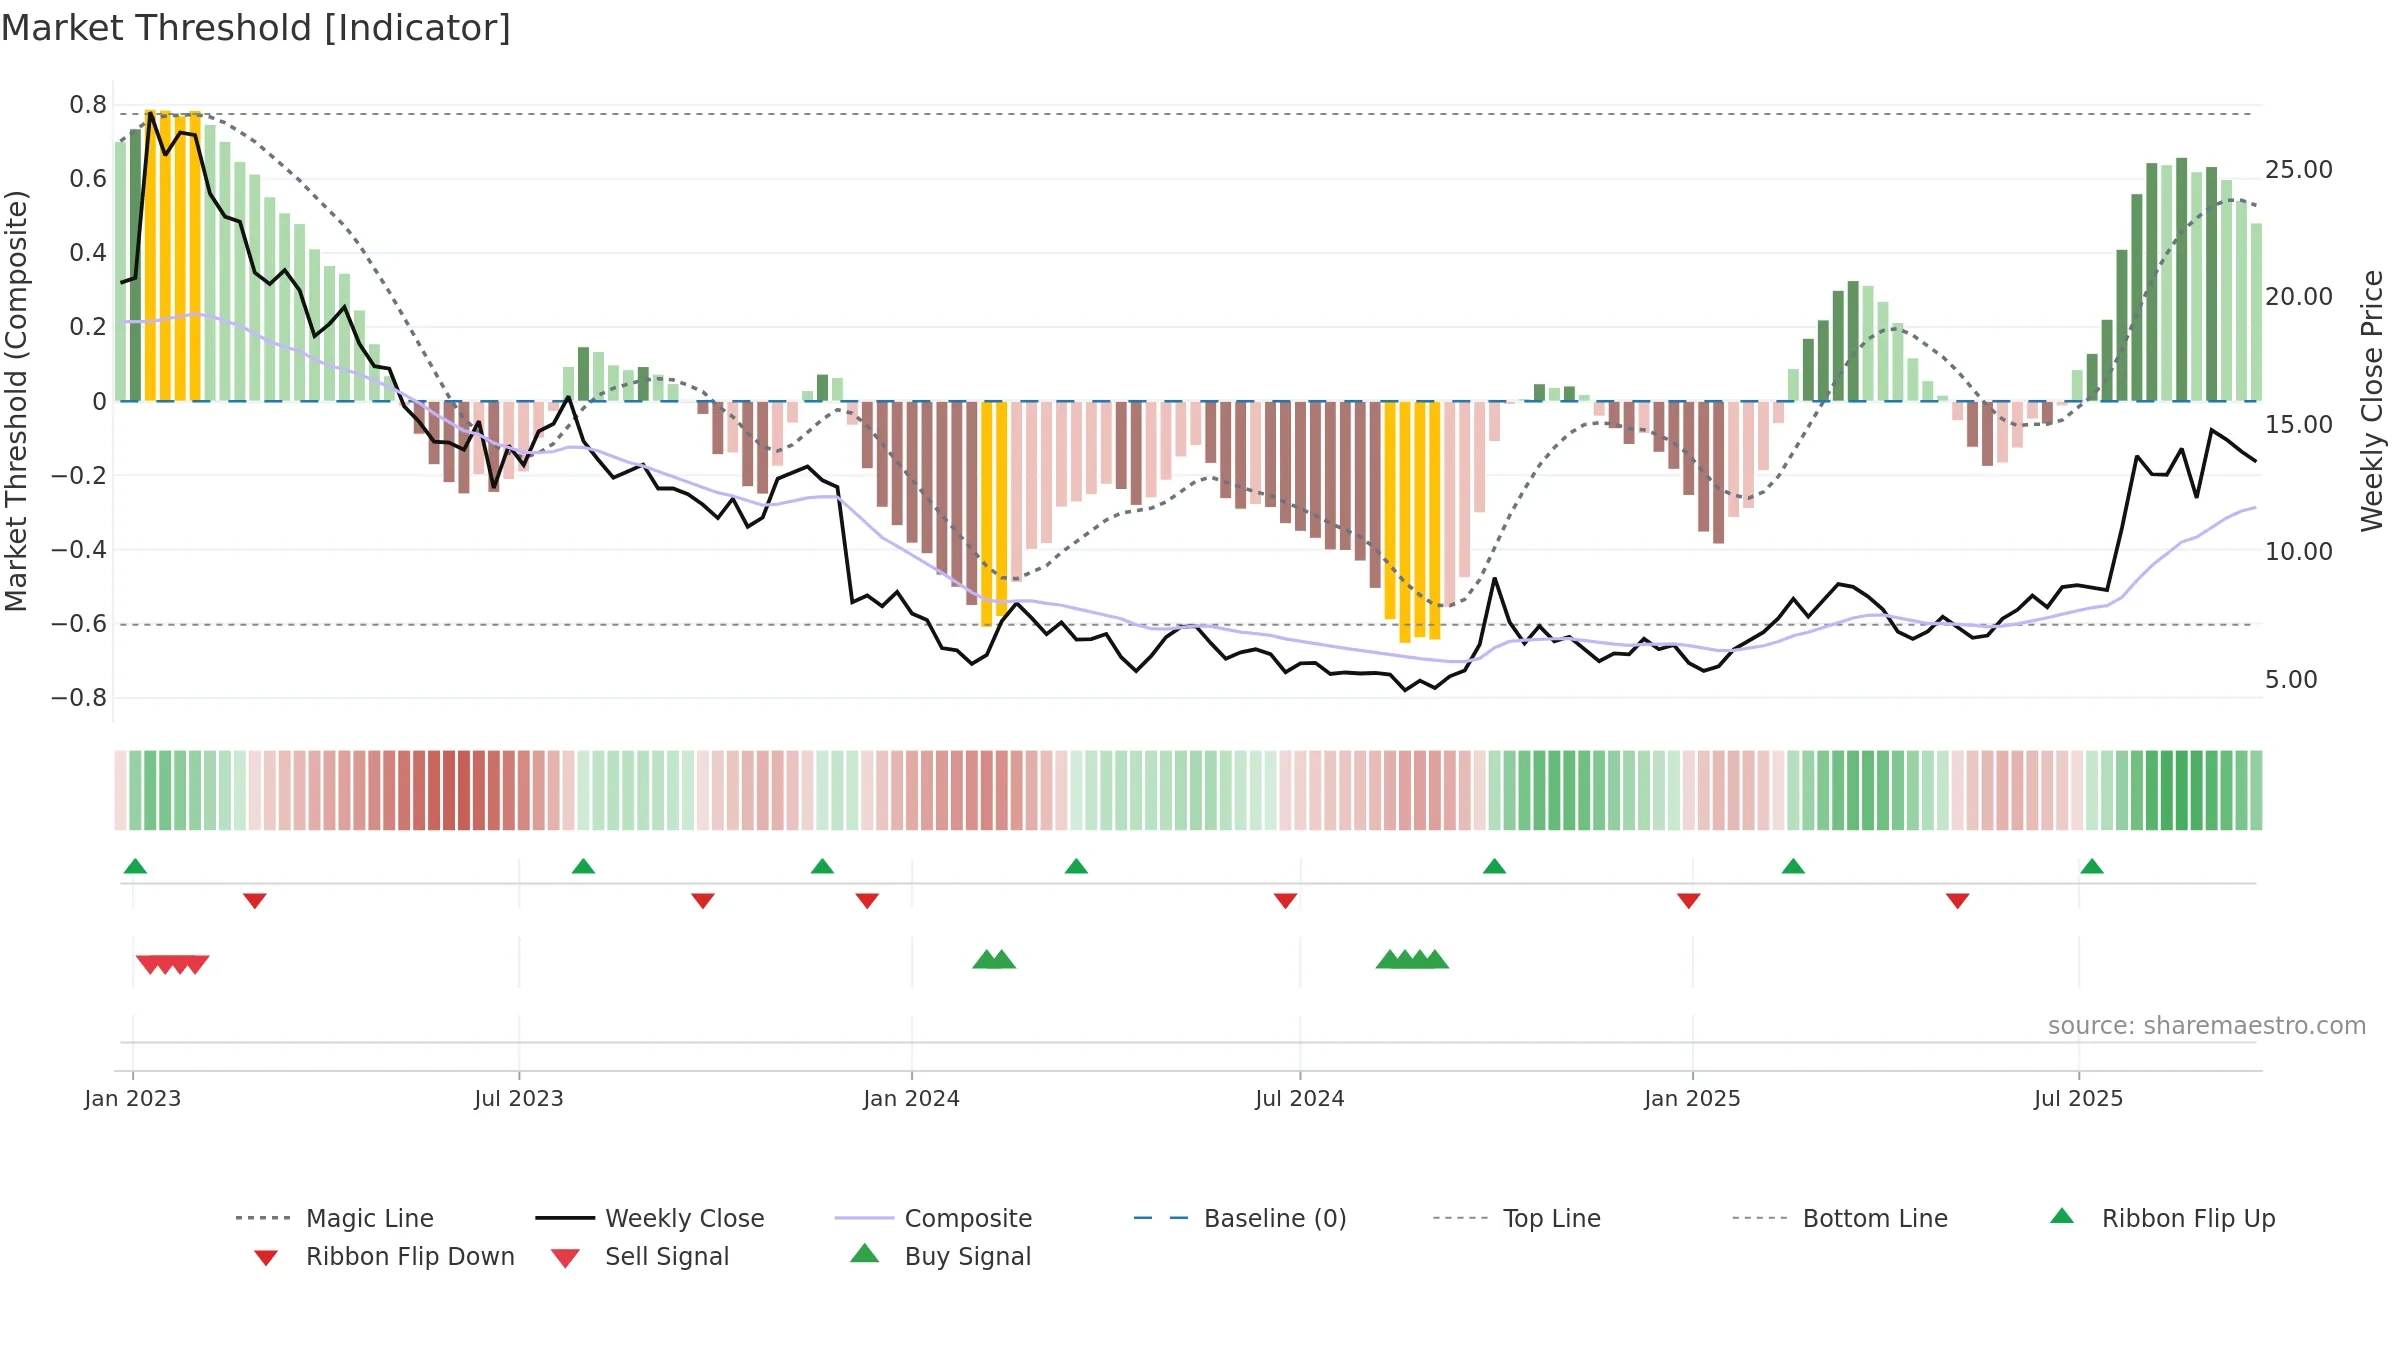Click the 5.00 price tick label

pyautogui.click(x=2291, y=680)
